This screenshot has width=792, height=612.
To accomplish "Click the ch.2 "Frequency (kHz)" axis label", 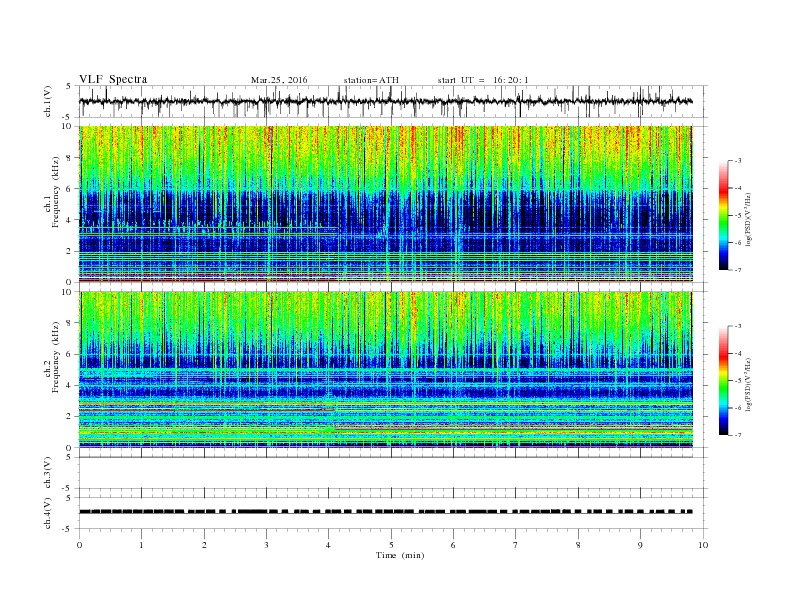I will click(55, 358).
